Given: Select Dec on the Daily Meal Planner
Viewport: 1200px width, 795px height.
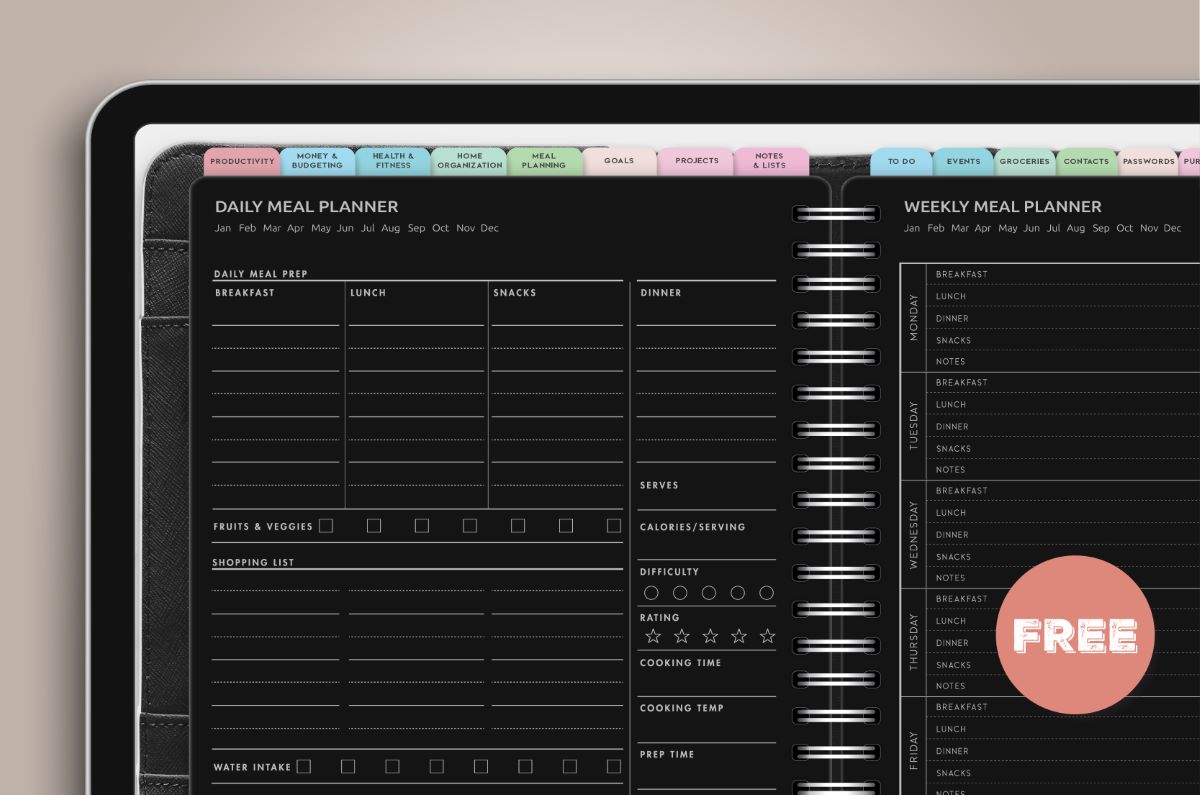Looking at the screenshot, I should point(489,228).
